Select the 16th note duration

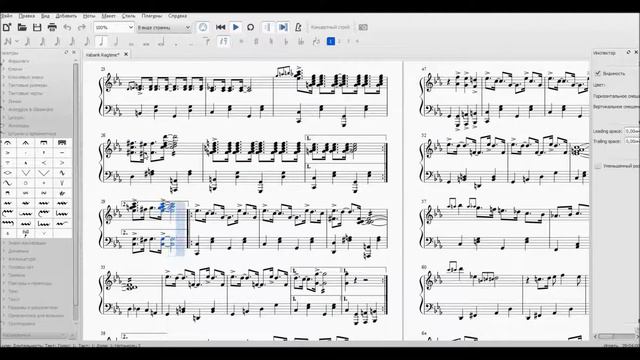[72, 41]
